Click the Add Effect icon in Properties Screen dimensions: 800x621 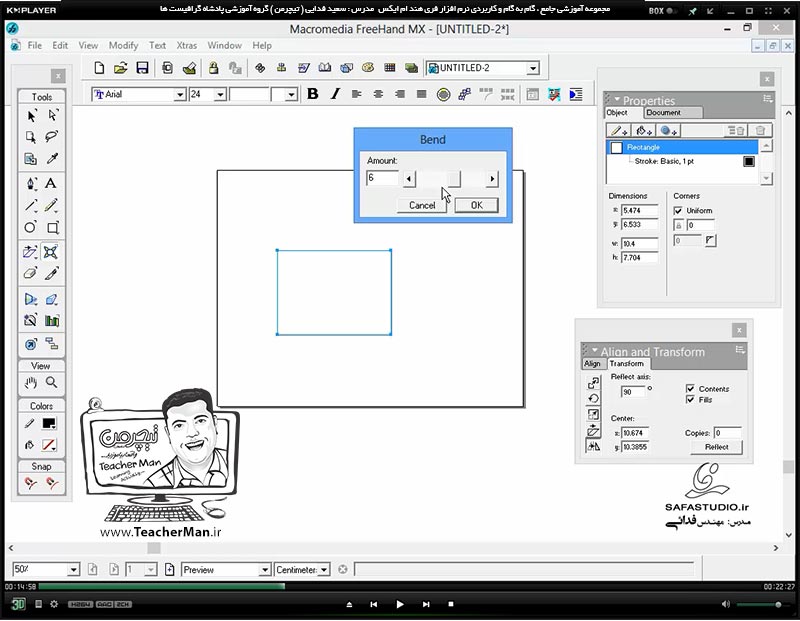tap(668, 131)
